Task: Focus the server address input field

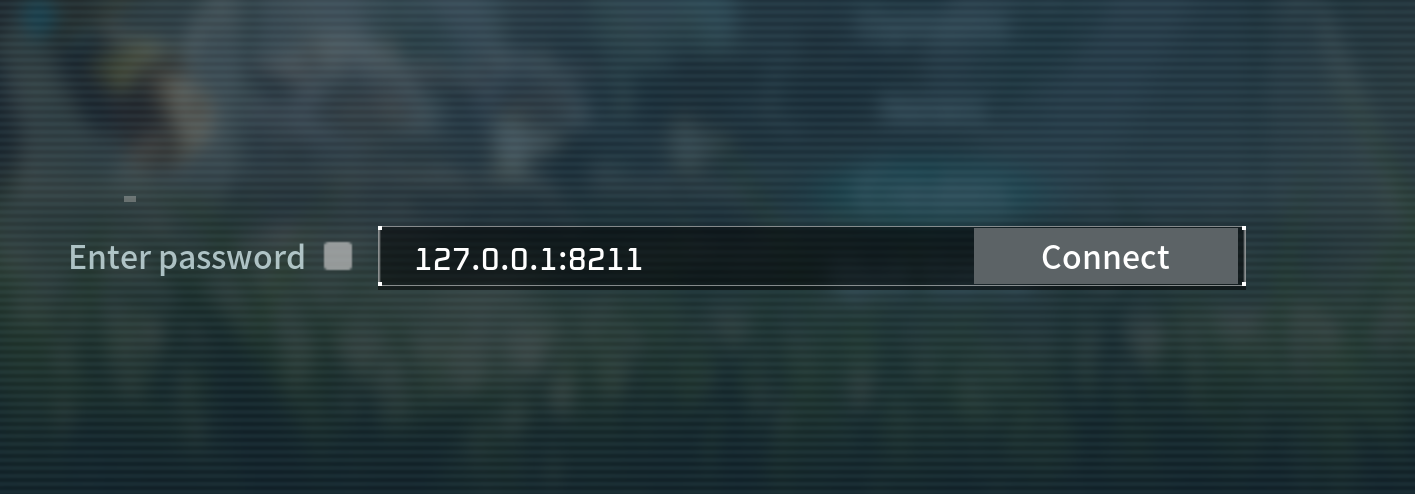Action: 677,257
